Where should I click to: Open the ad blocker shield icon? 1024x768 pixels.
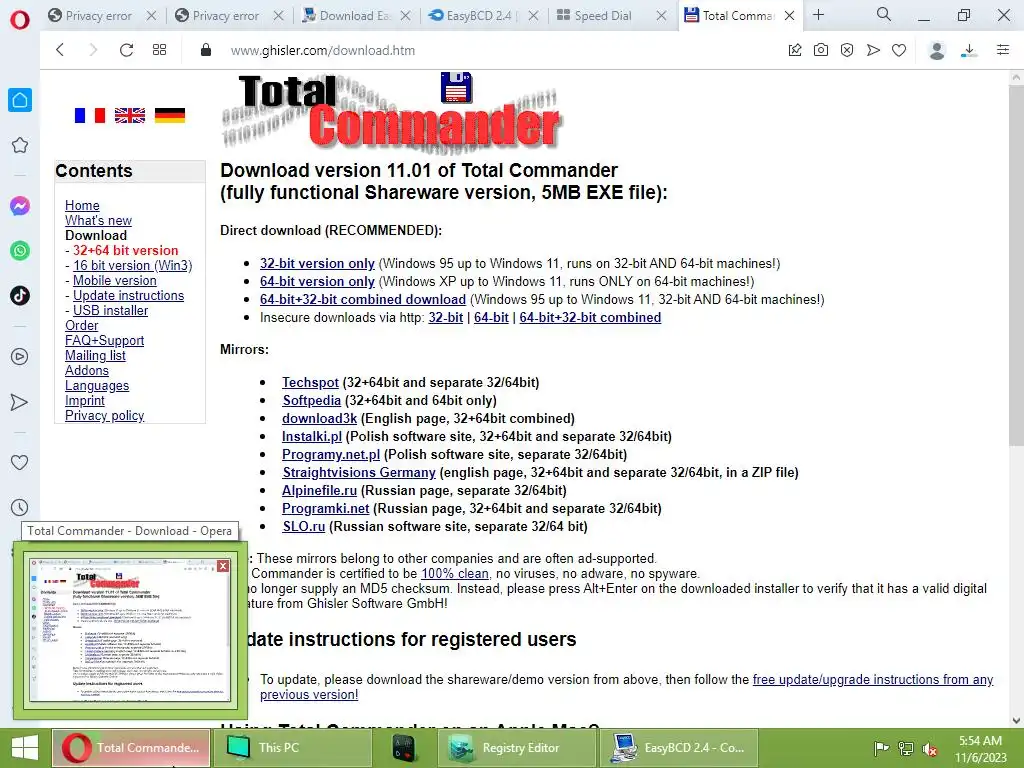point(847,50)
